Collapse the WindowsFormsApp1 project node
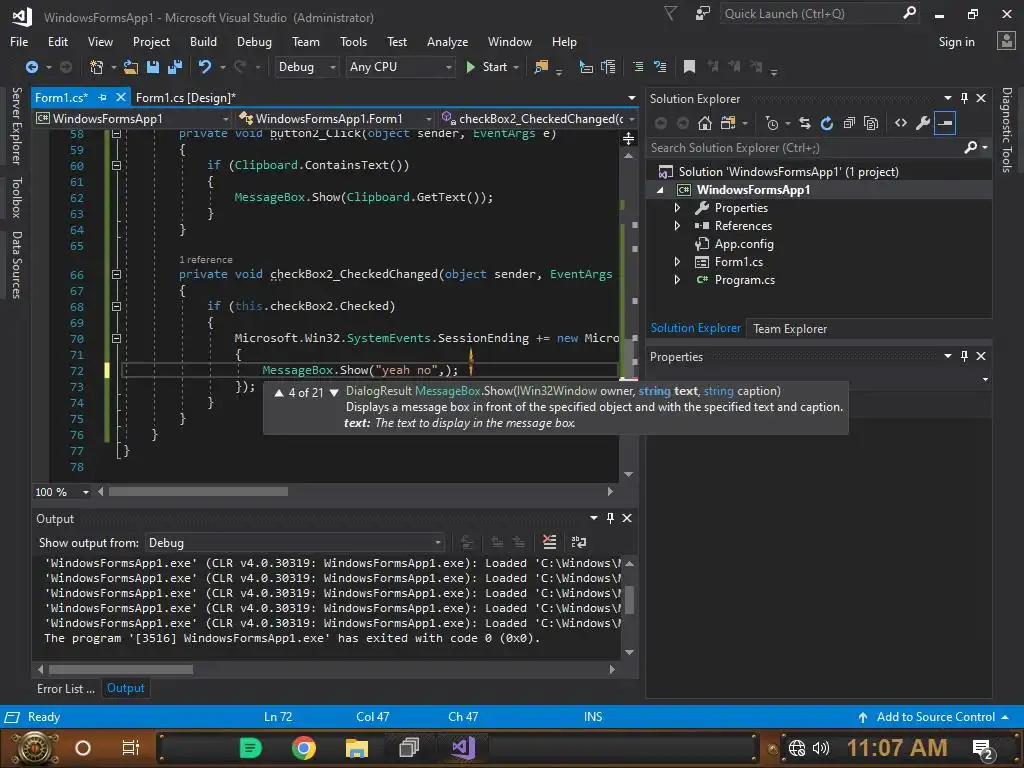Image resolution: width=1024 pixels, height=768 pixels. (660, 190)
